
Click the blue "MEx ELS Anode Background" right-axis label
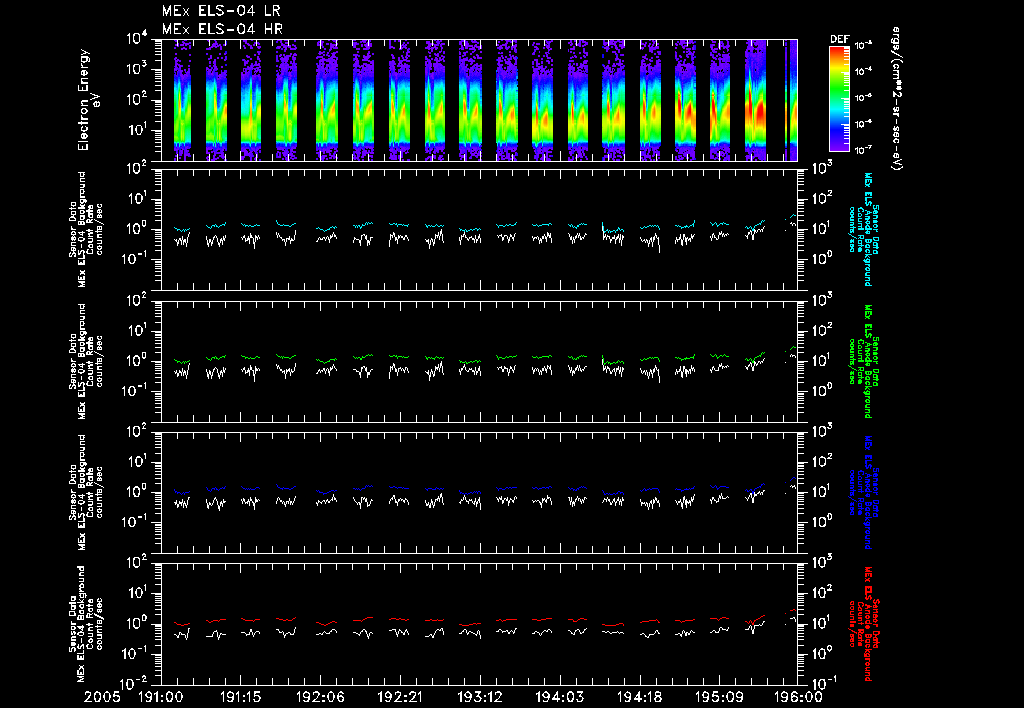click(x=867, y=492)
